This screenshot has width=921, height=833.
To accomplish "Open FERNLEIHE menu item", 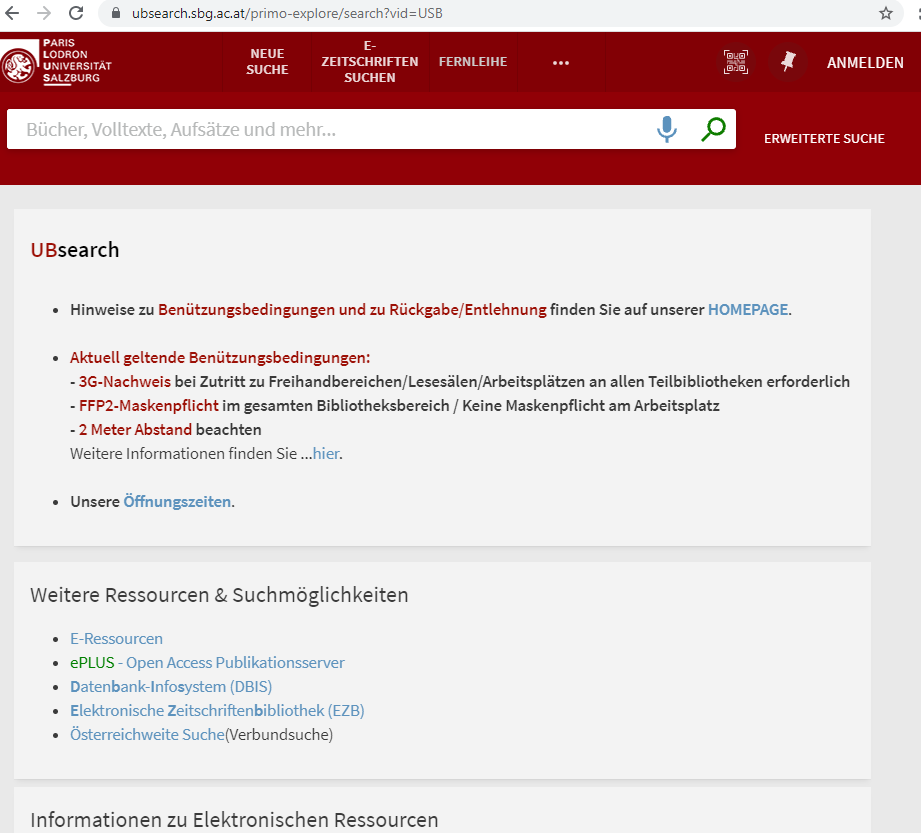I will point(473,62).
